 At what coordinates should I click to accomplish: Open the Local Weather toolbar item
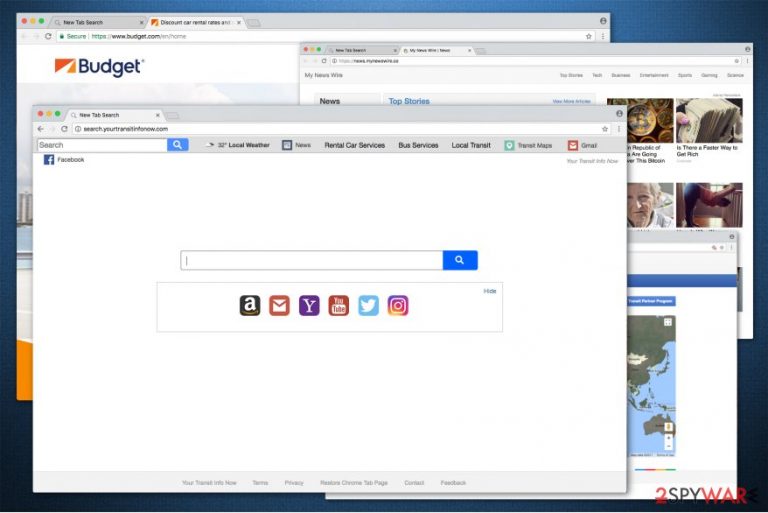point(238,145)
